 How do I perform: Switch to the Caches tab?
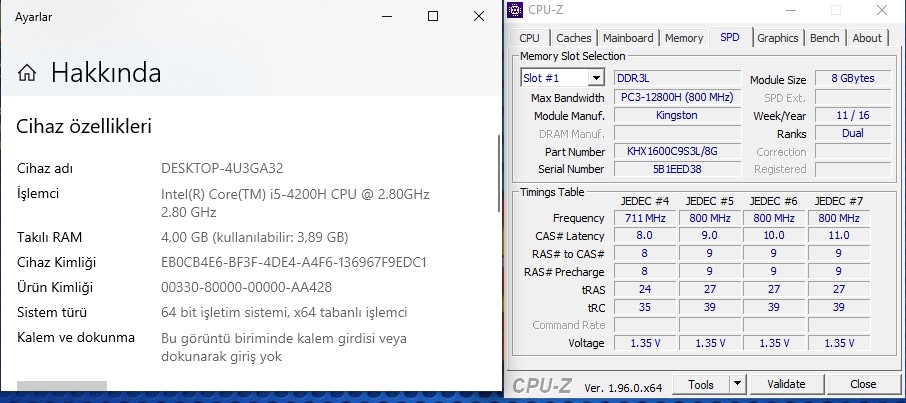point(574,38)
